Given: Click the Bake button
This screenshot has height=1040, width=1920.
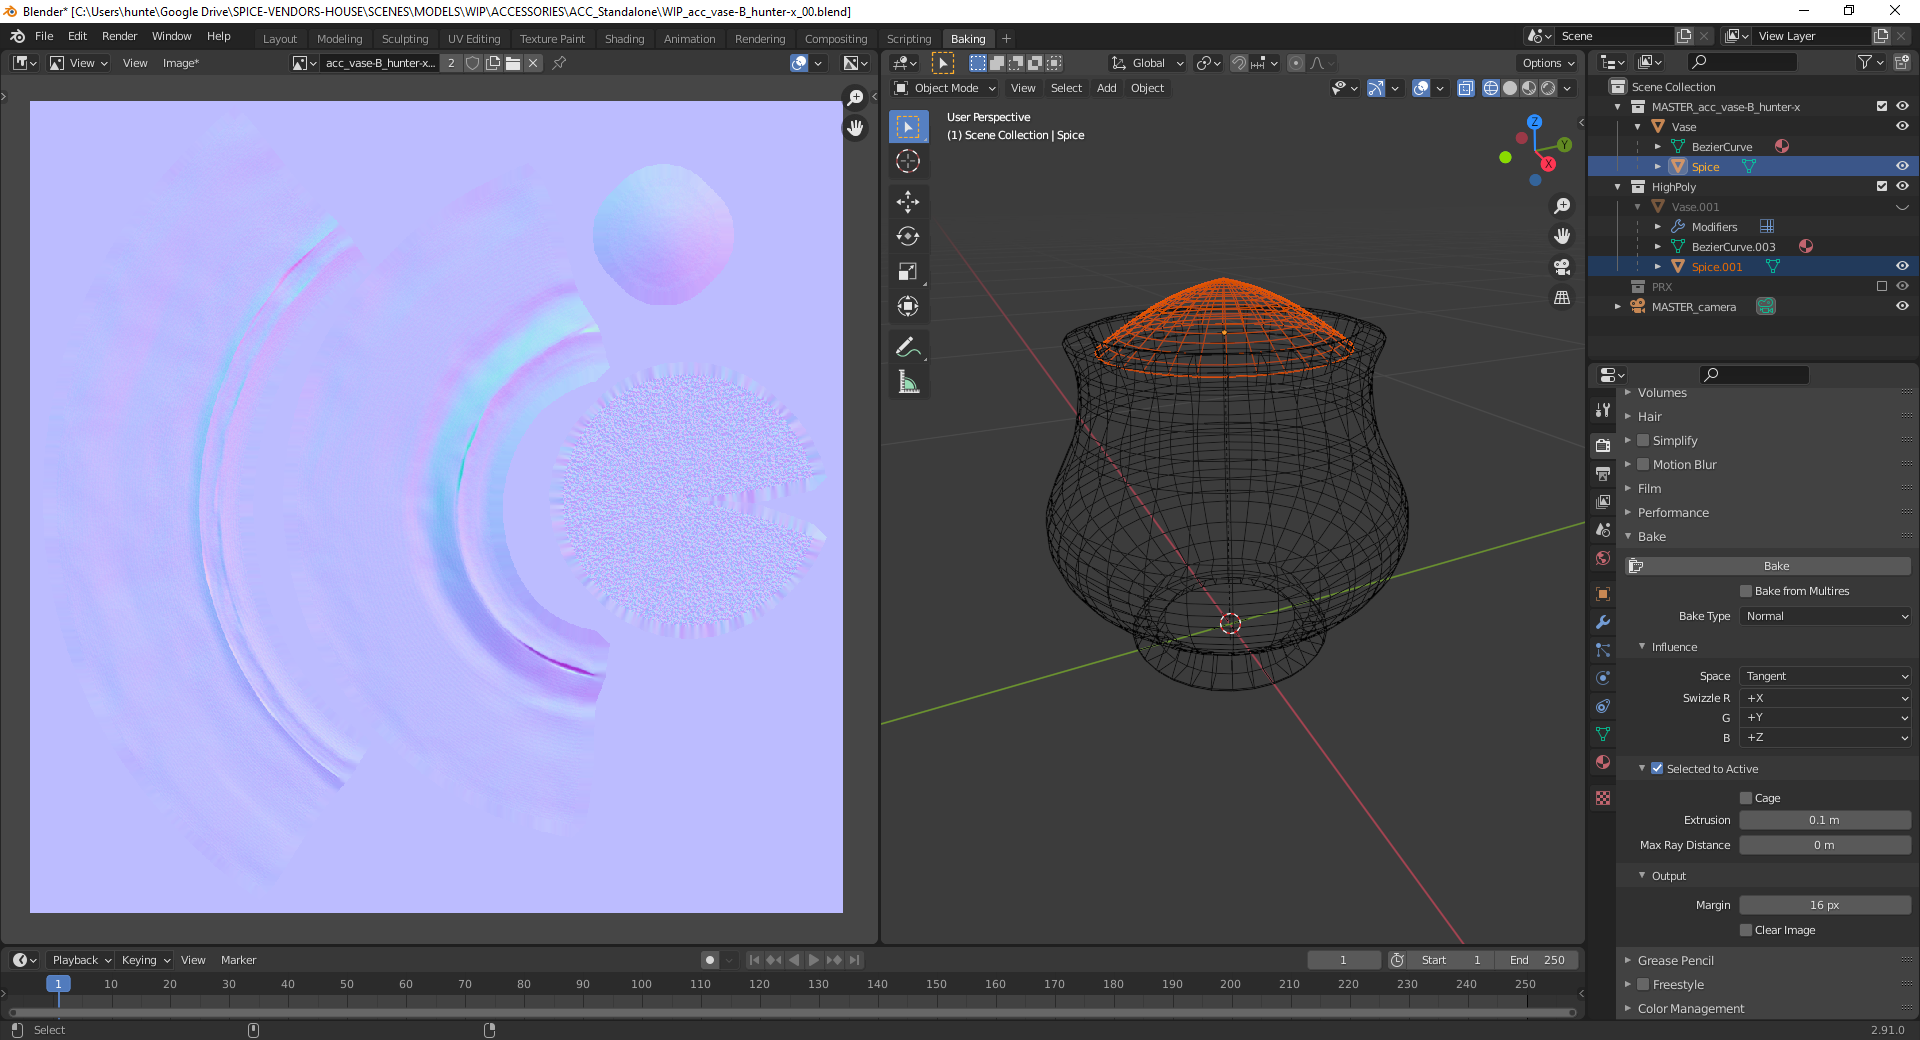Looking at the screenshot, I should tap(1776, 566).
